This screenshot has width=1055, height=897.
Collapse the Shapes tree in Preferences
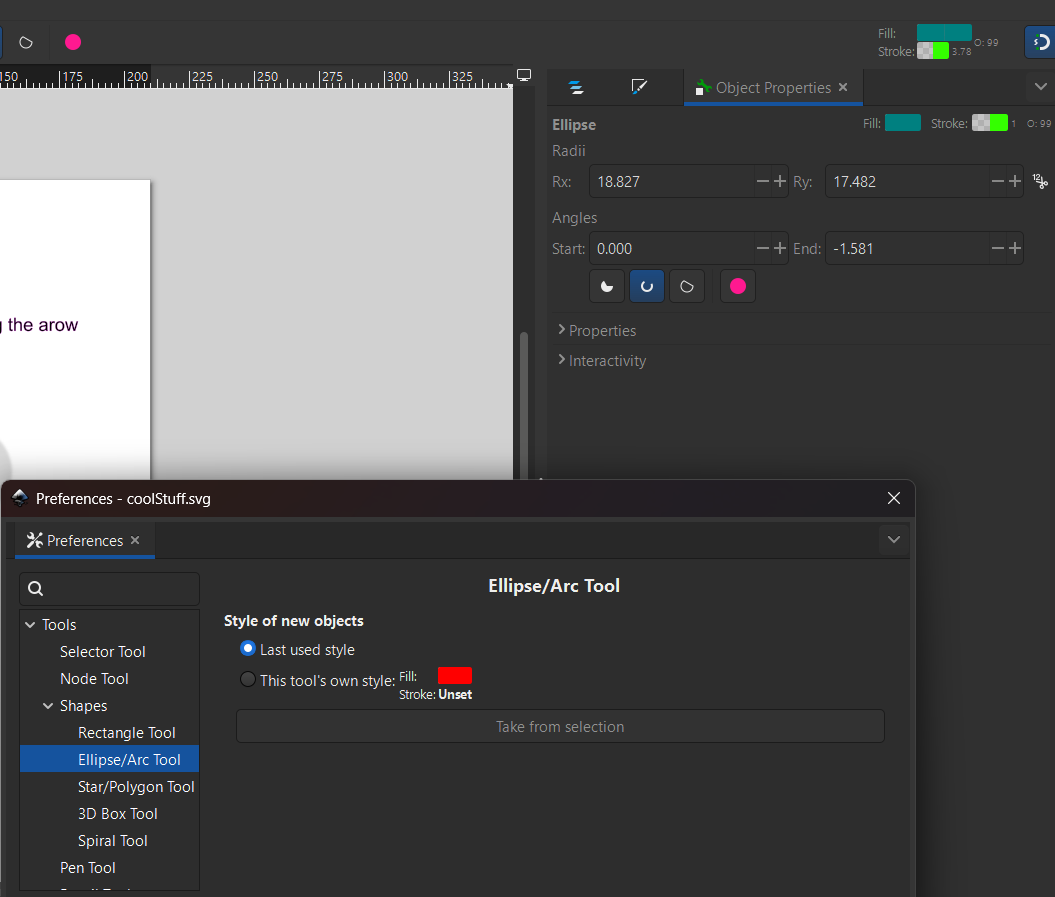tap(48, 705)
